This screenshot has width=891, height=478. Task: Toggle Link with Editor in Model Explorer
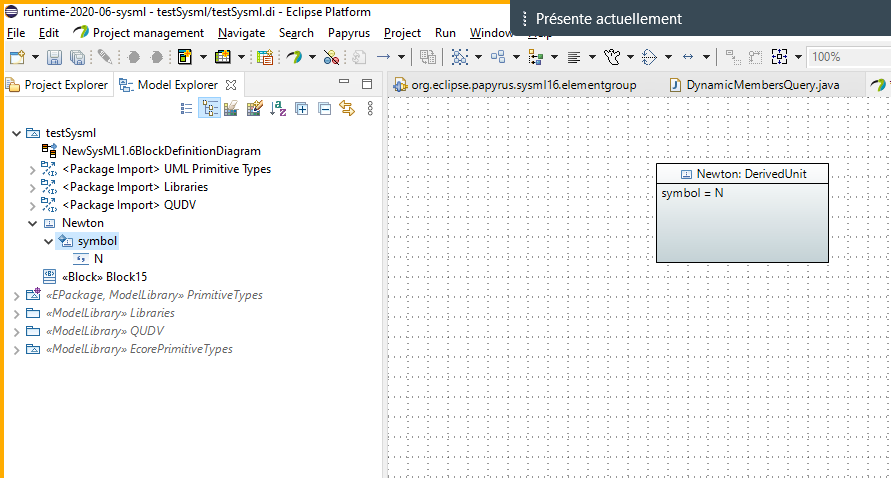coord(347,108)
